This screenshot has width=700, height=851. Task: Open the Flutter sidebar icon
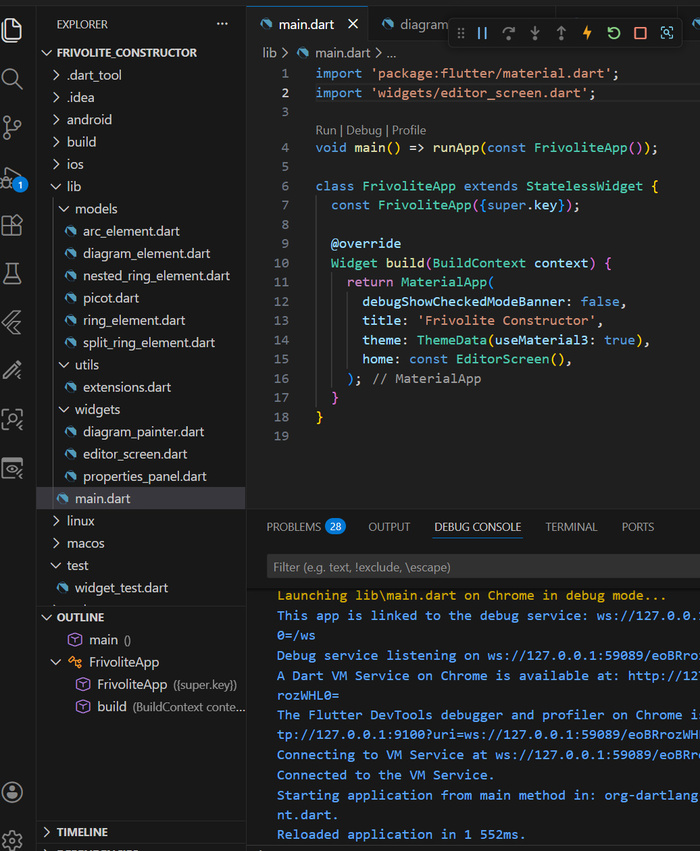pos(13,321)
